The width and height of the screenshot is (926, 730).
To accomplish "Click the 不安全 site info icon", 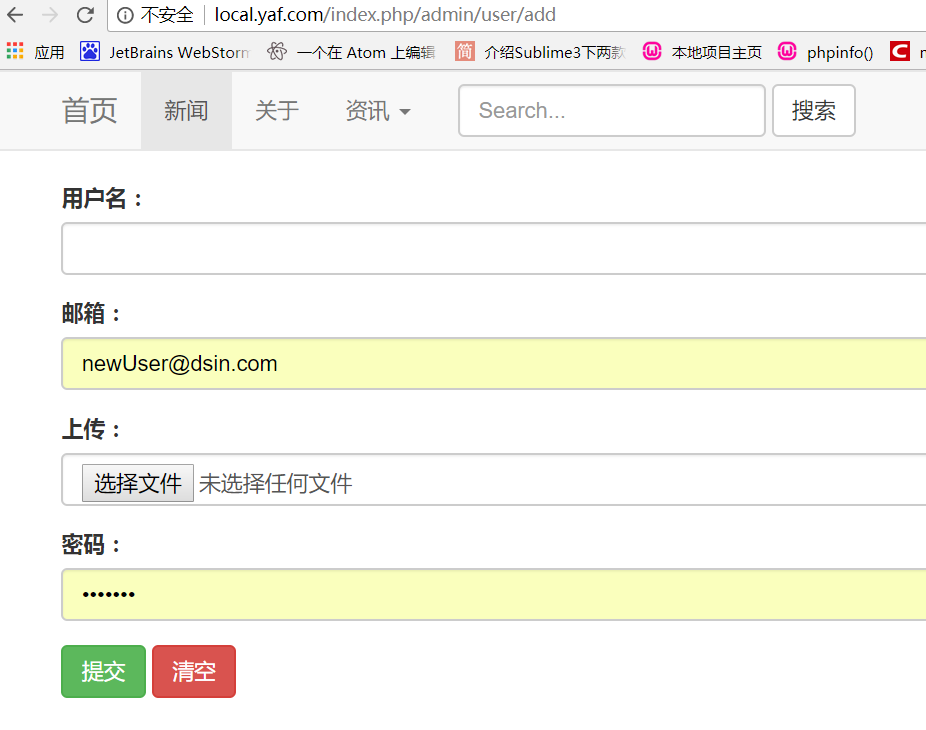I will point(125,15).
